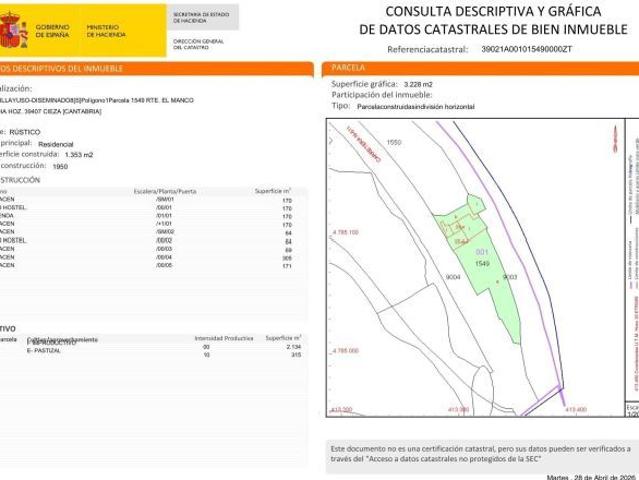The width and height of the screenshot is (639, 480).
Task: Click the '/01/01' table cell
Action: click(x=164, y=216)
